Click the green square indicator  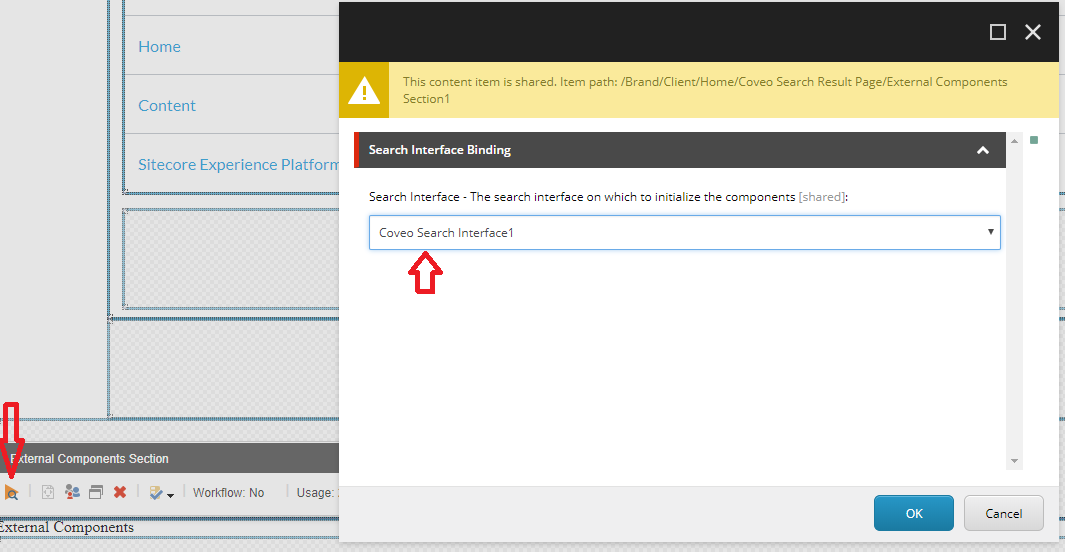click(x=1034, y=140)
